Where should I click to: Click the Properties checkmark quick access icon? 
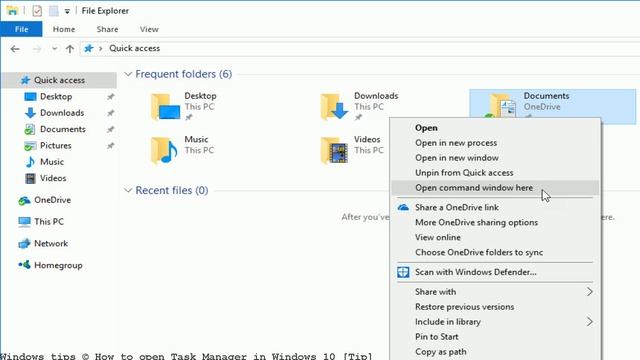pyautogui.click(x=37, y=11)
